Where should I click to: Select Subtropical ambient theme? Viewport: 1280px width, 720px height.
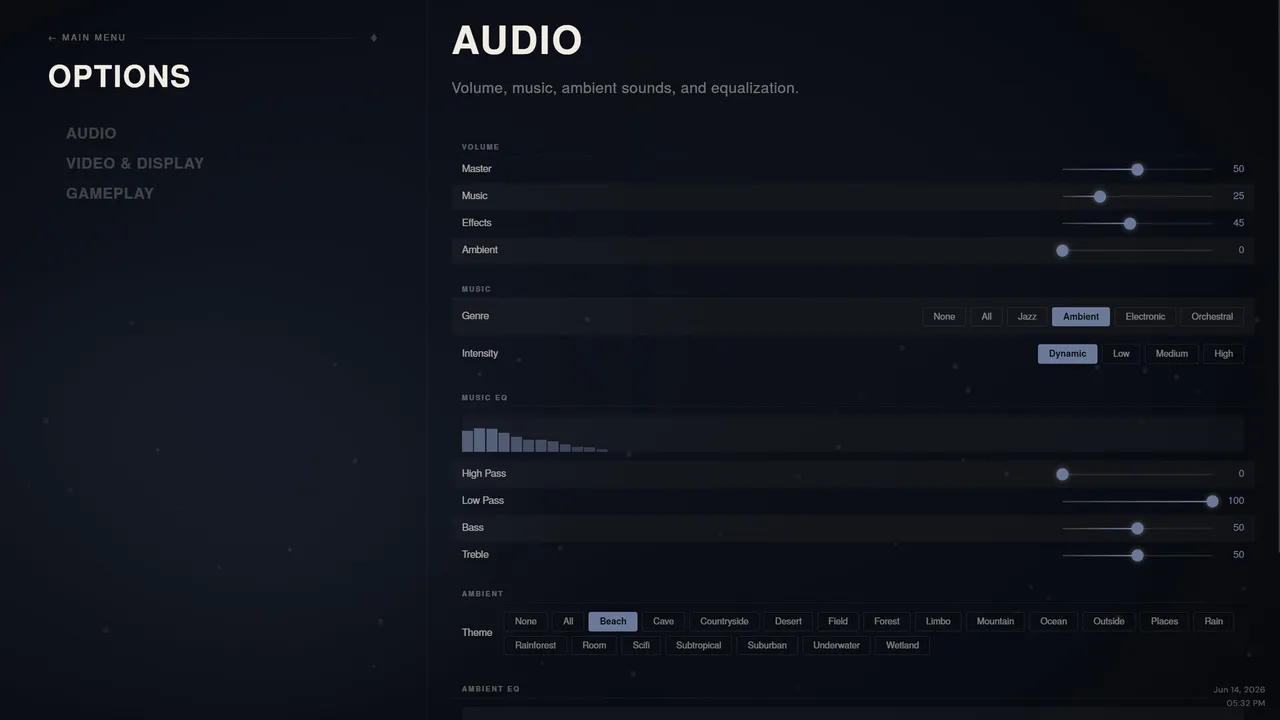[698, 645]
